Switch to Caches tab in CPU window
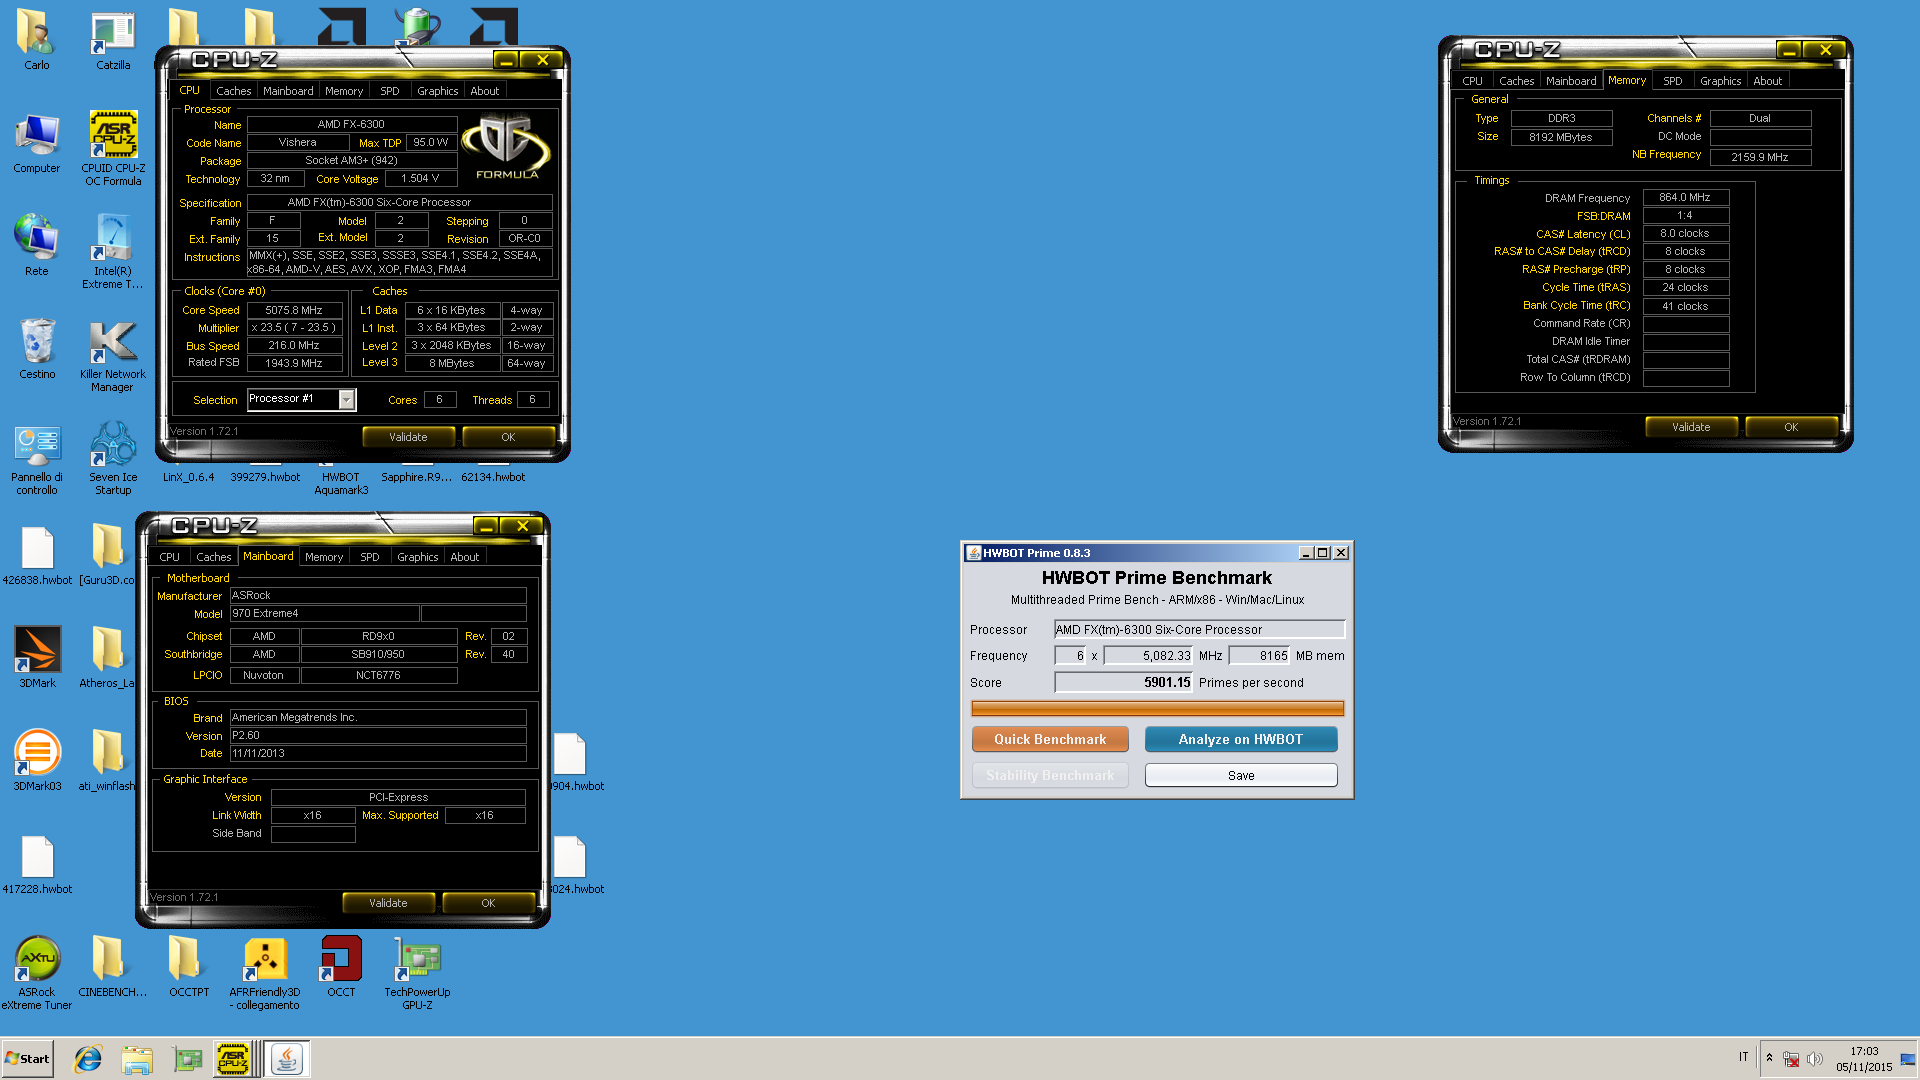 tap(233, 91)
